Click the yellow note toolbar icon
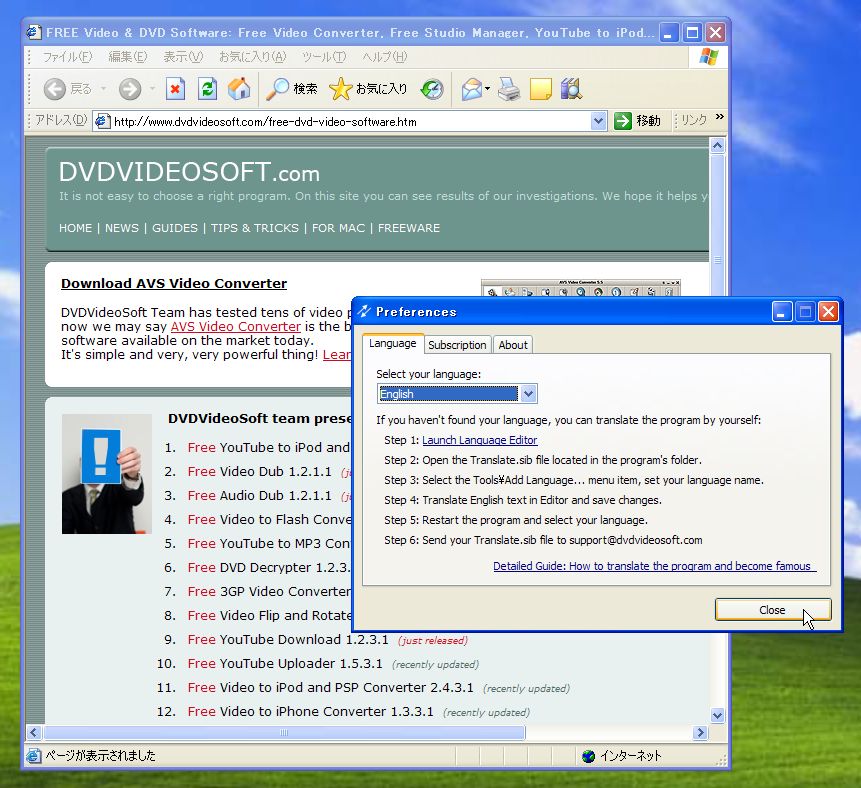The height and width of the screenshot is (788, 861). coord(540,89)
